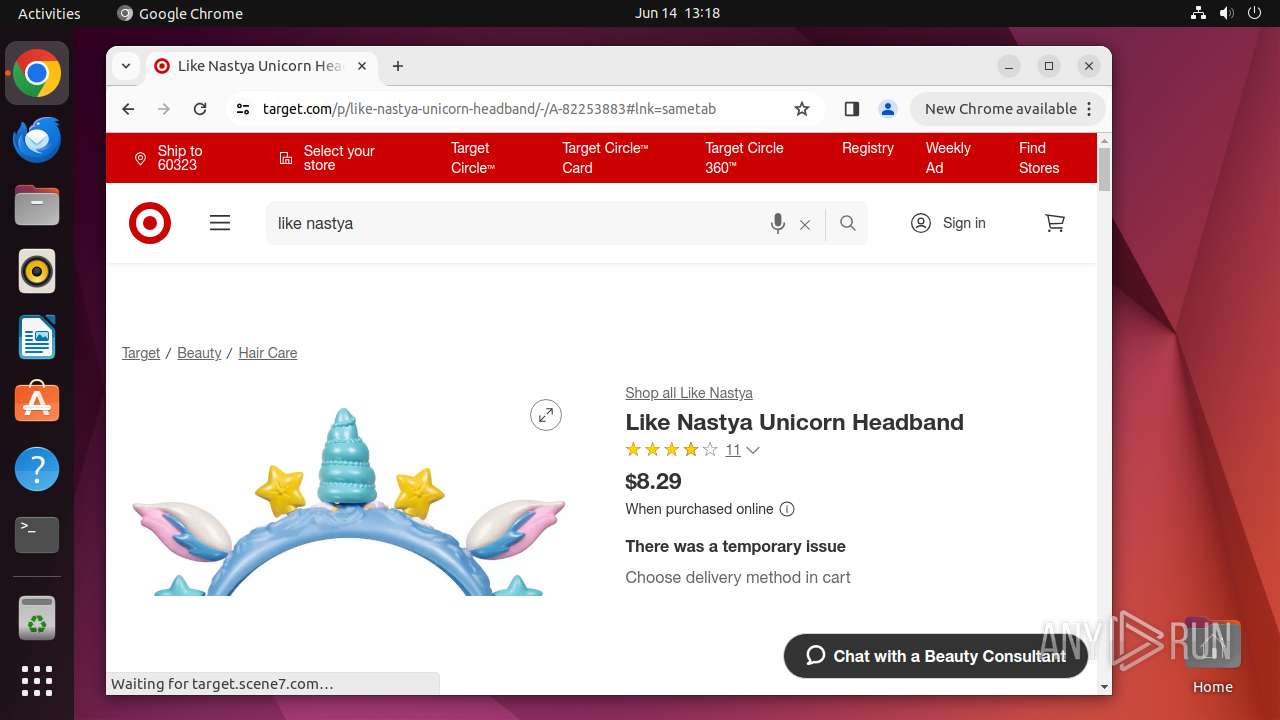Click the info icon beside When purchased online
The image size is (1280, 720).
coord(787,509)
